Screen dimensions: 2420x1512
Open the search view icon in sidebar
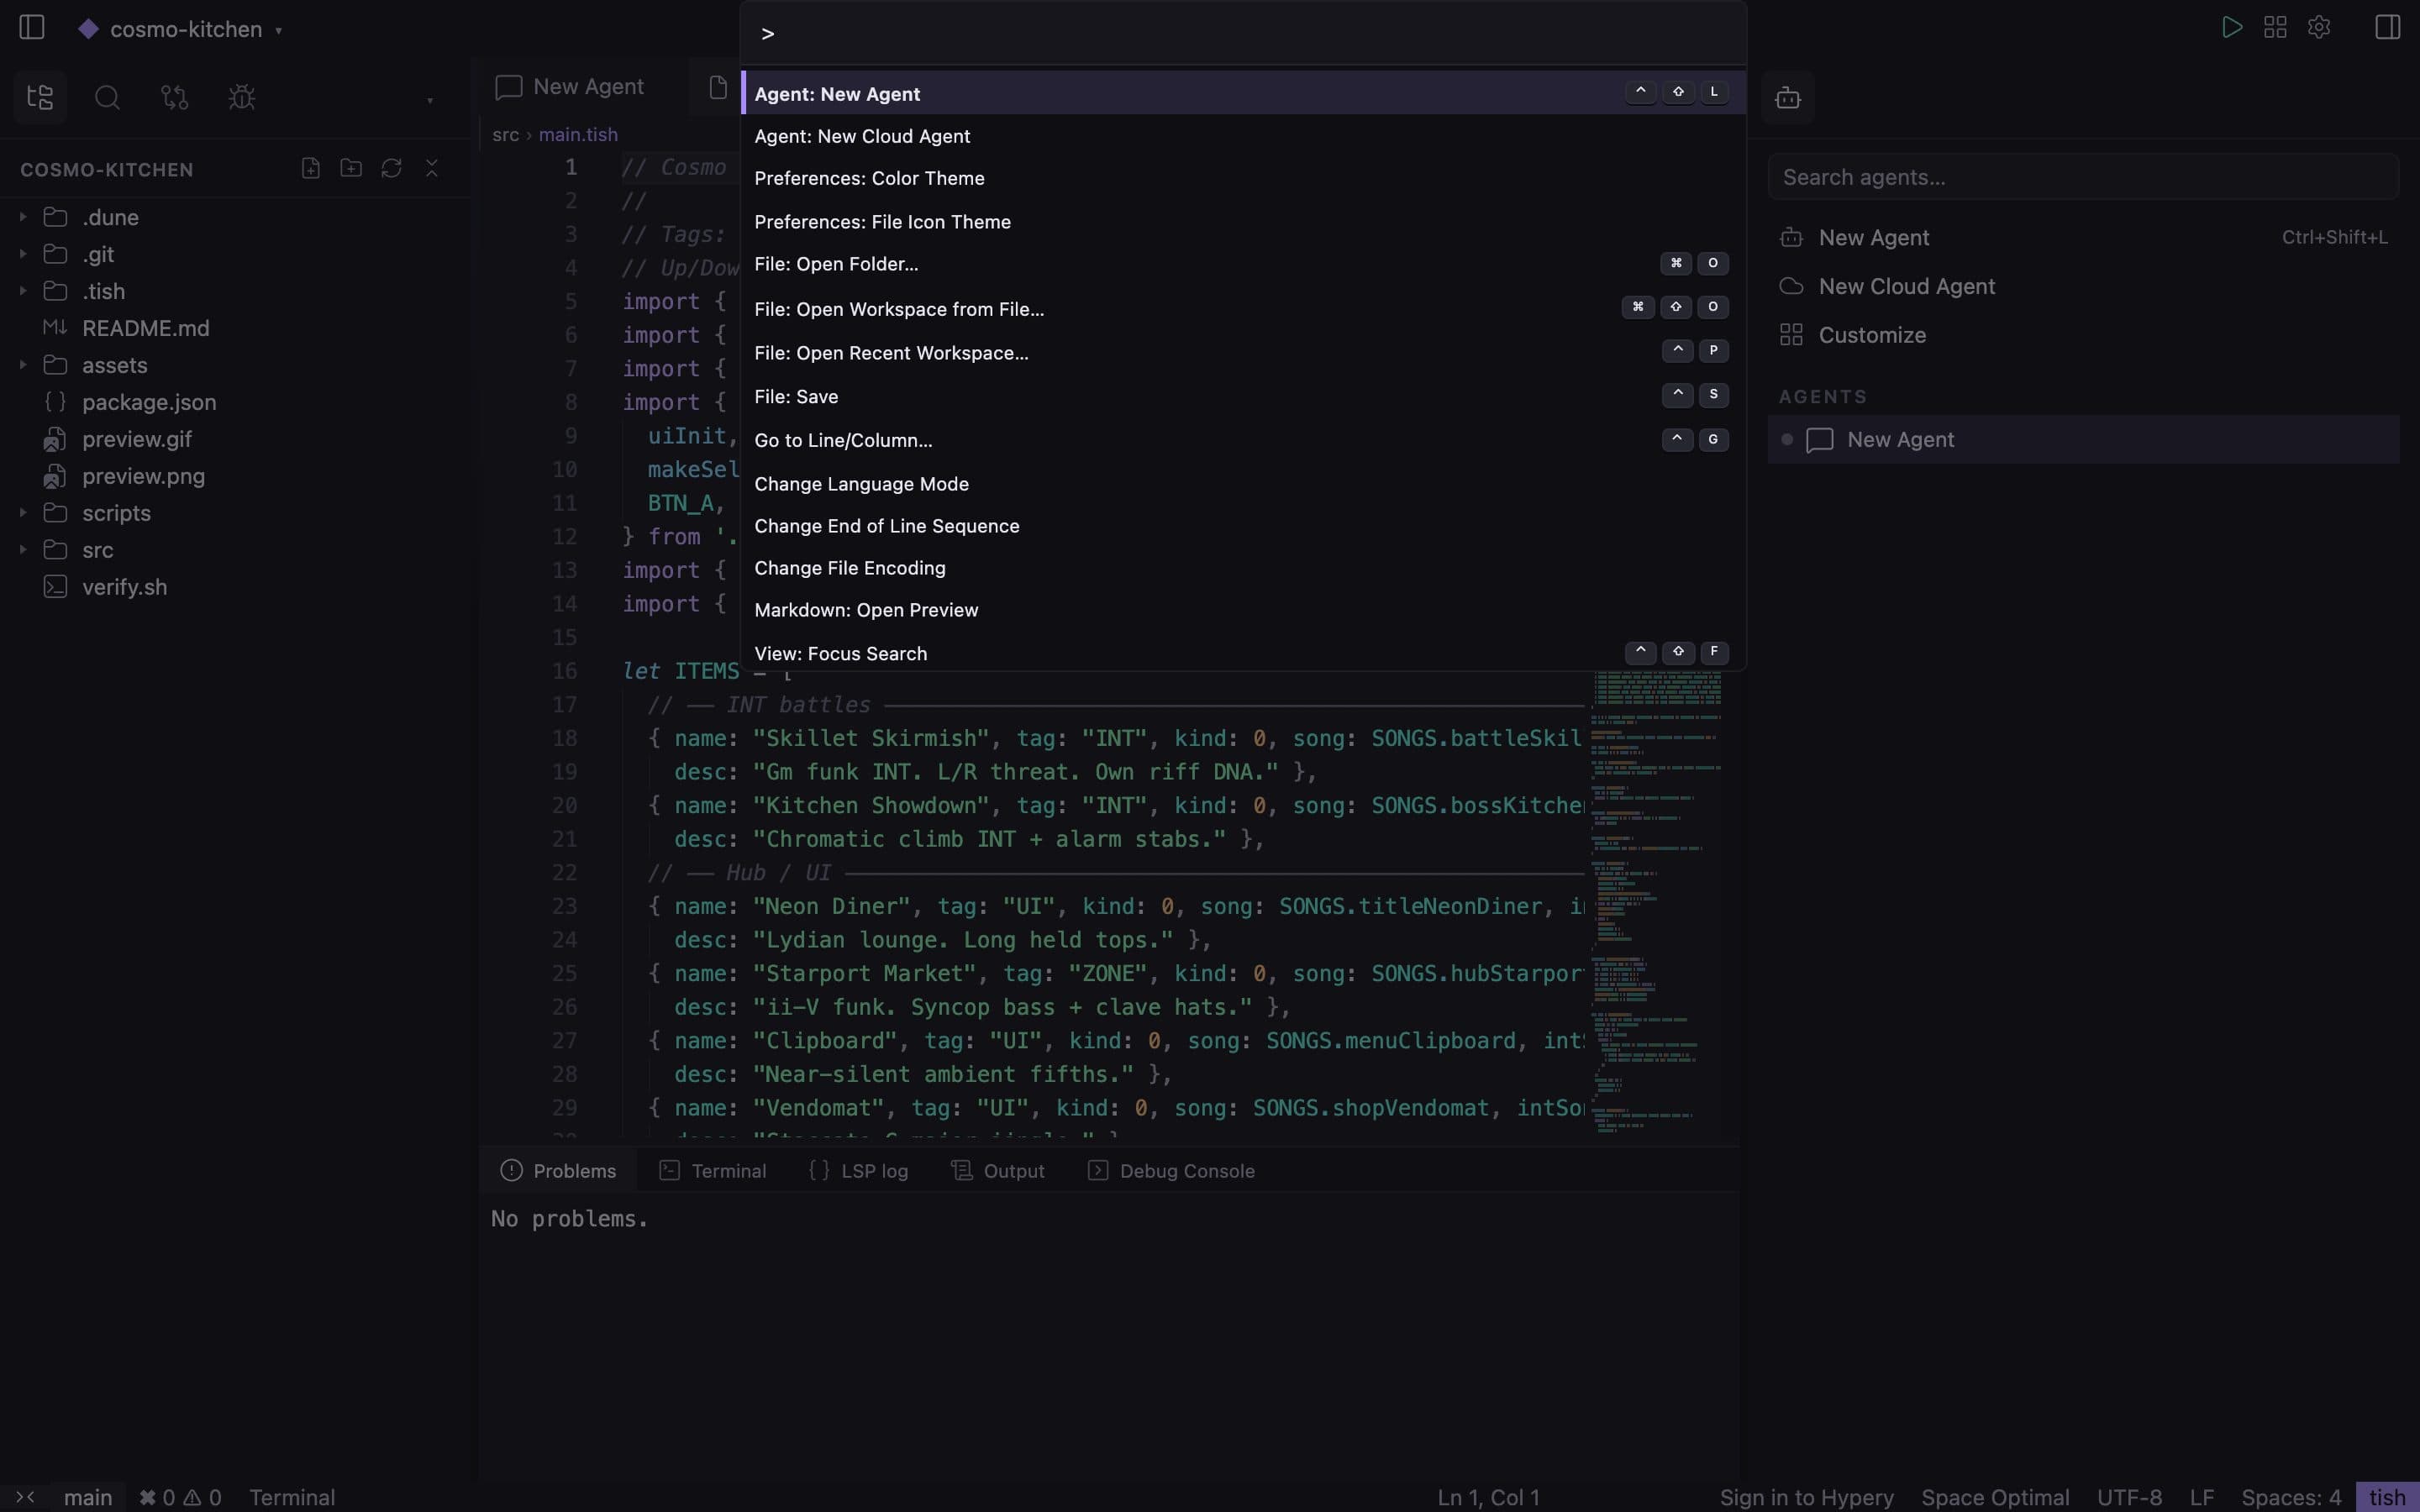[x=107, y=97]
